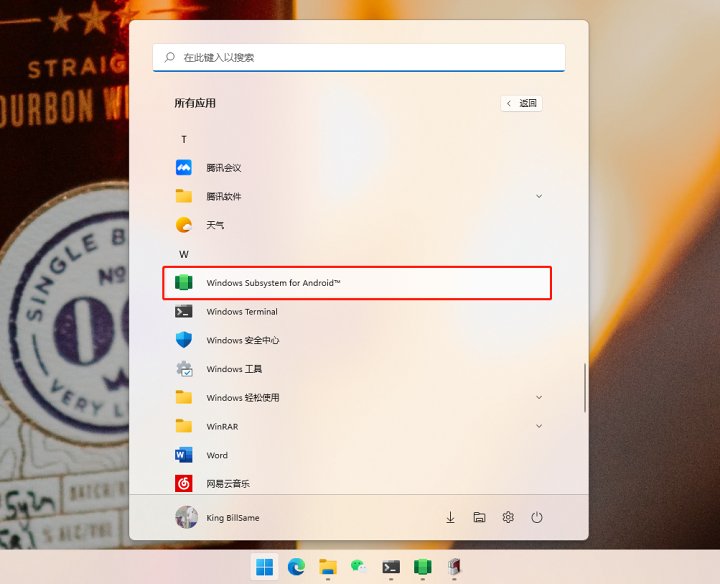The height and width of the screenshot is (584, 720).
Task: Click the search magnifier icon
Action: pyautogui.click(x=169, y=57)
